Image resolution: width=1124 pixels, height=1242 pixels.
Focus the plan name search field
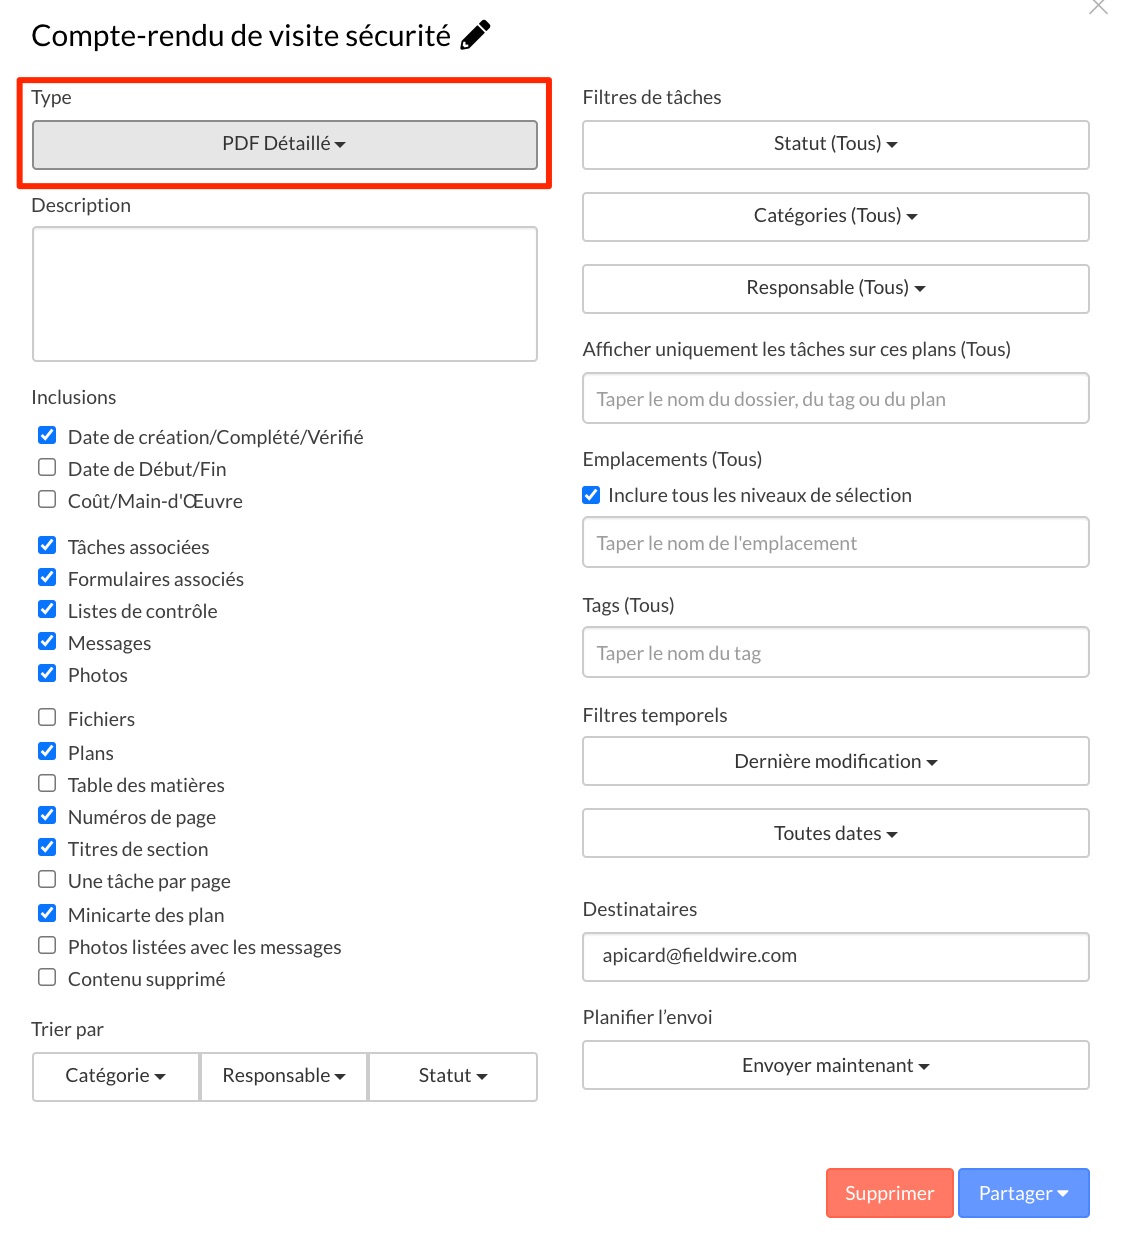pyautogui.click(x=835, y=399)
